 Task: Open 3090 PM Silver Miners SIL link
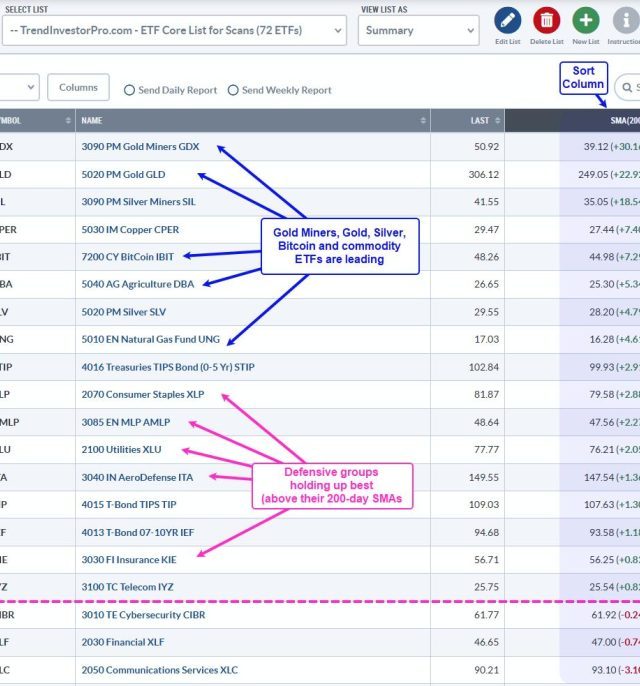[138, 202]
